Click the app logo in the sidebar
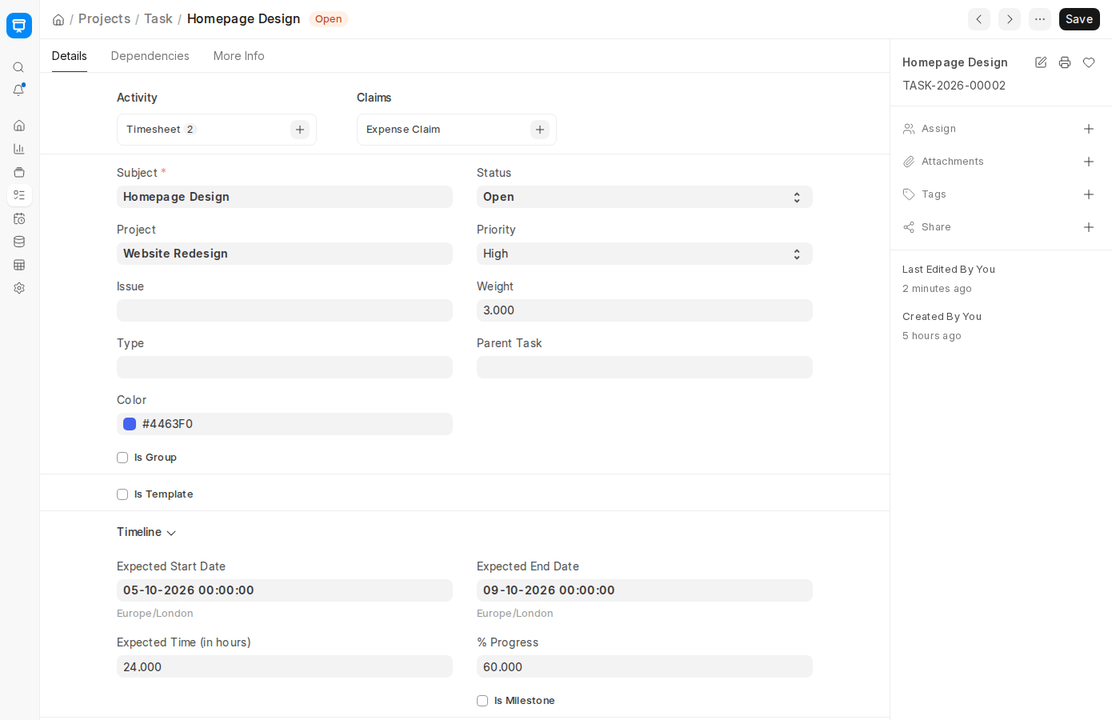The image size is (1120, 720). click(19, 26)
